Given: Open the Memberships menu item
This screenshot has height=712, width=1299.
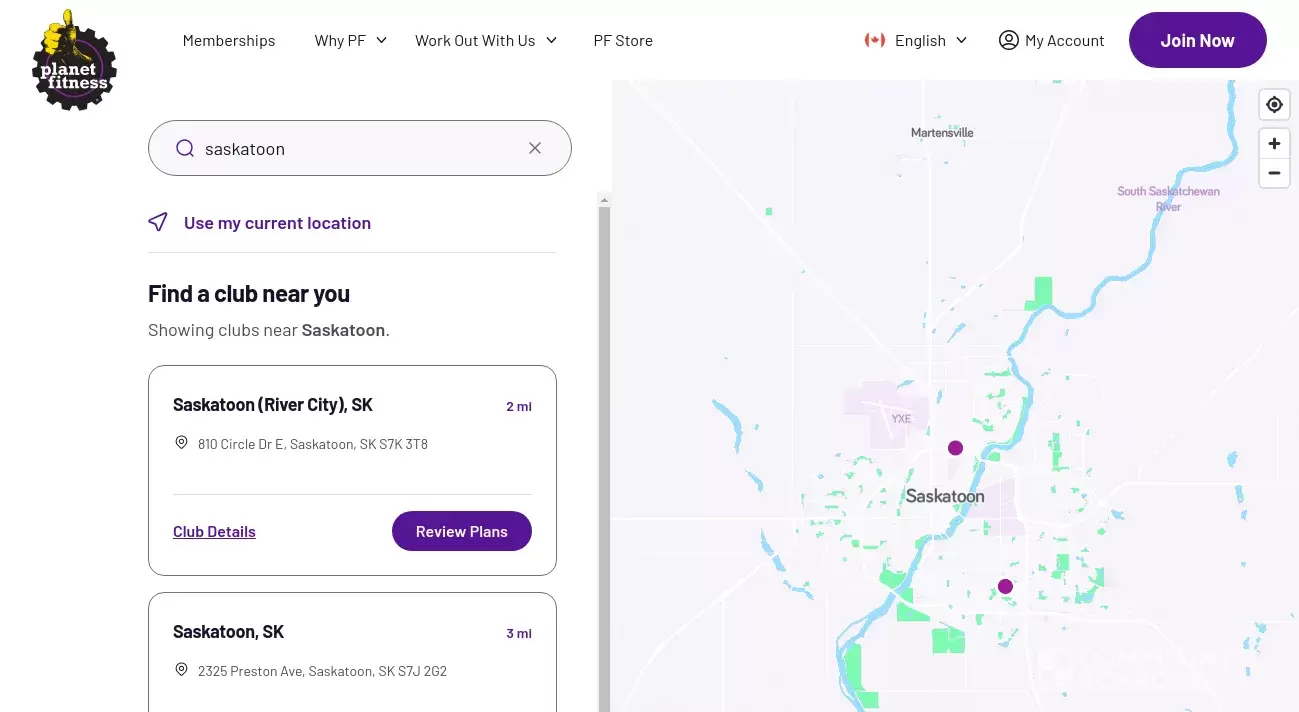Looking at the screenshot, I should coord(229,41).
